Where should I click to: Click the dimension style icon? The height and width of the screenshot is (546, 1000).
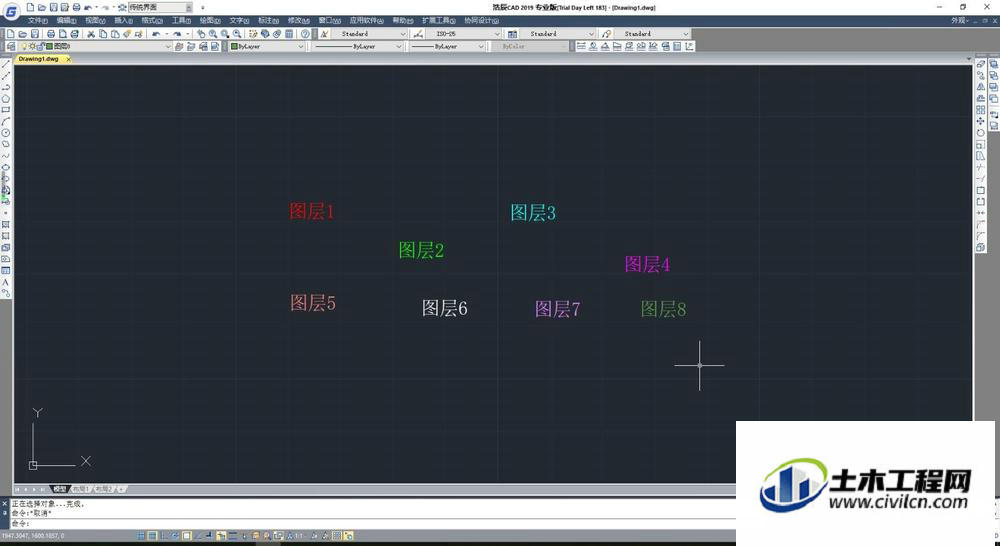(x=418, y=34)
